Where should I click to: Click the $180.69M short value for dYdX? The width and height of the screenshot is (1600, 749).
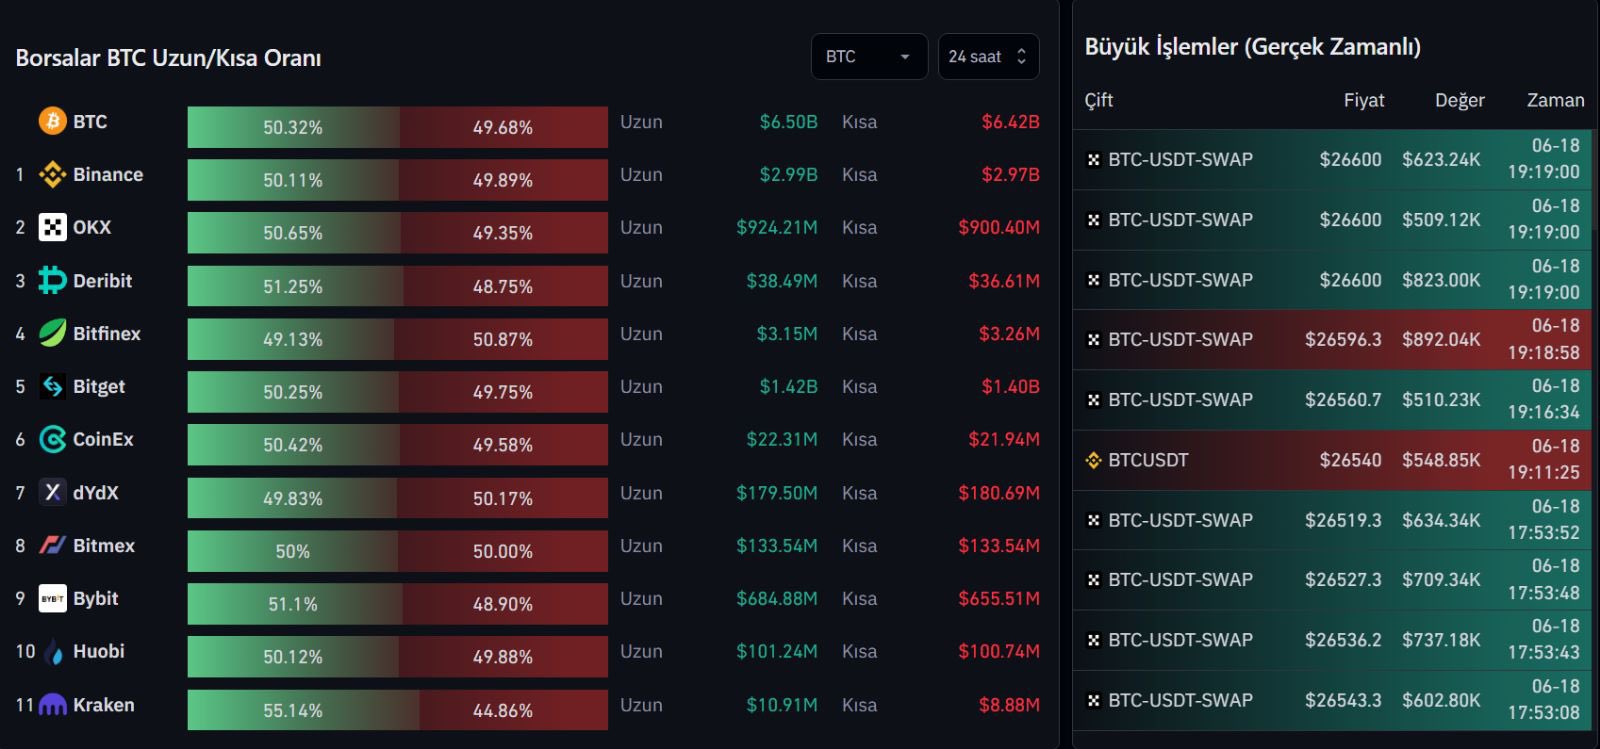coord(999,492)
